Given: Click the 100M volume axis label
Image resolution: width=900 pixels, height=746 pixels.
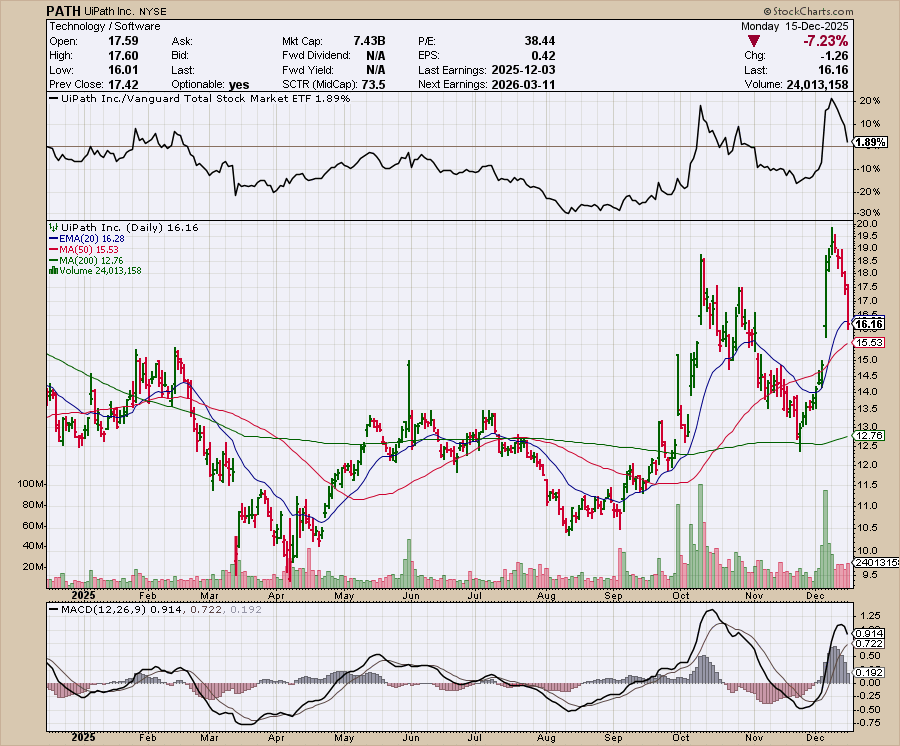Looking at the screenshot, I should point(30,484).
